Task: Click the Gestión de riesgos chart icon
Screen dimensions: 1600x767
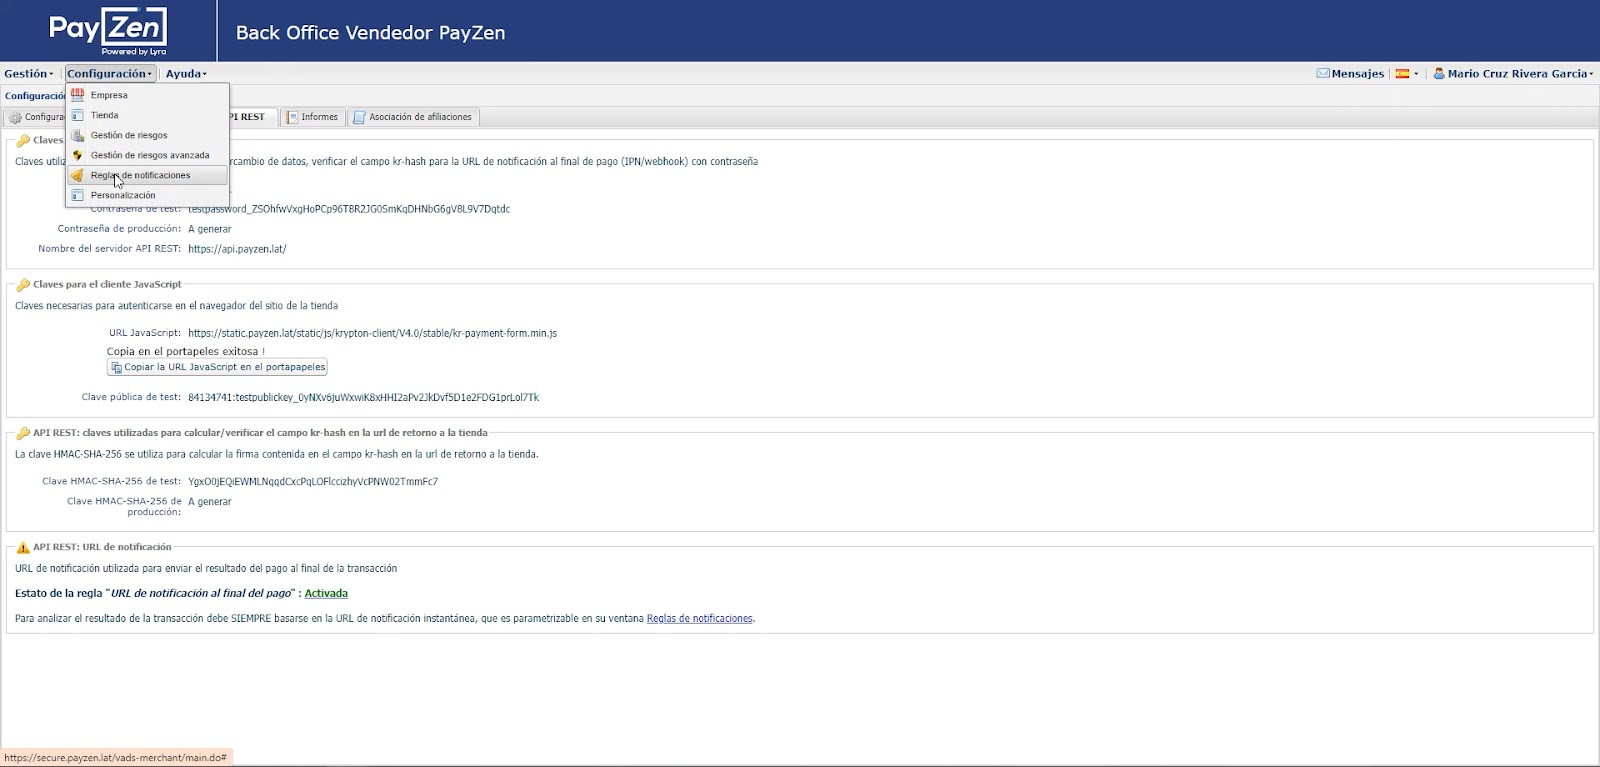Action: (77, 135)
